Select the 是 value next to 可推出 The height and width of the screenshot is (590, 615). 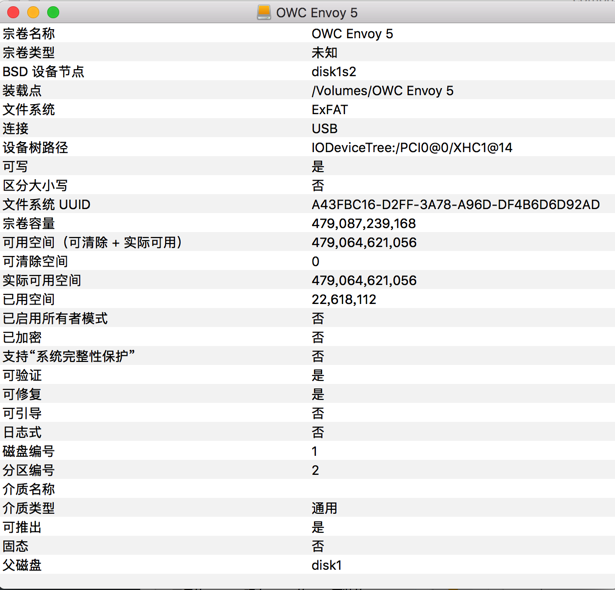318,527
